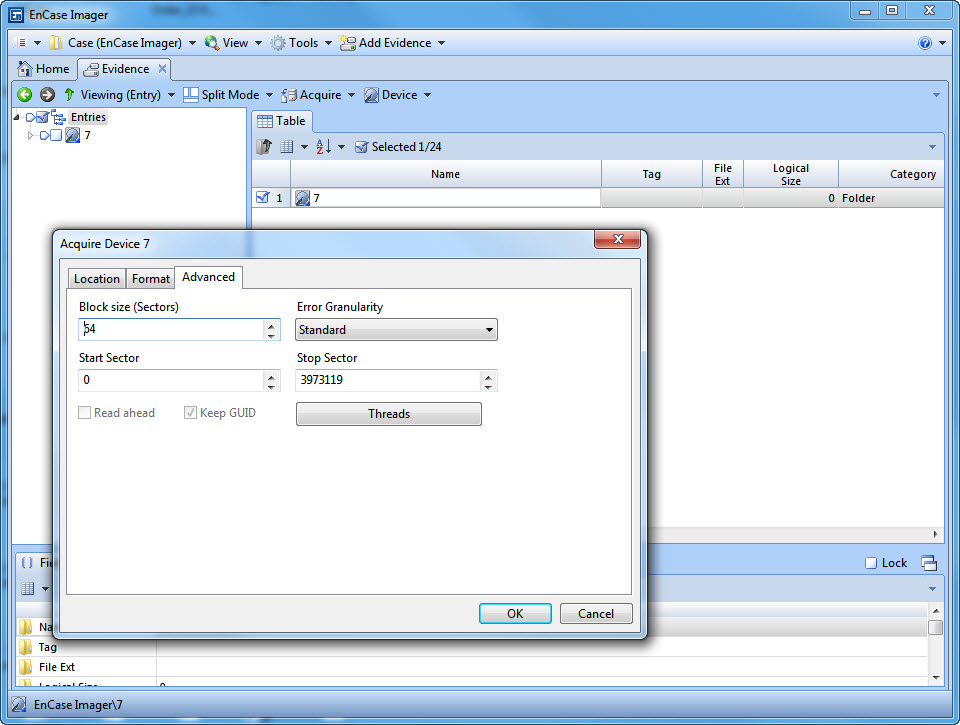This screenshot has width=960, height=725.
Task: Click the sort A-Z icon in table toolbar
Action: point(324,147)
